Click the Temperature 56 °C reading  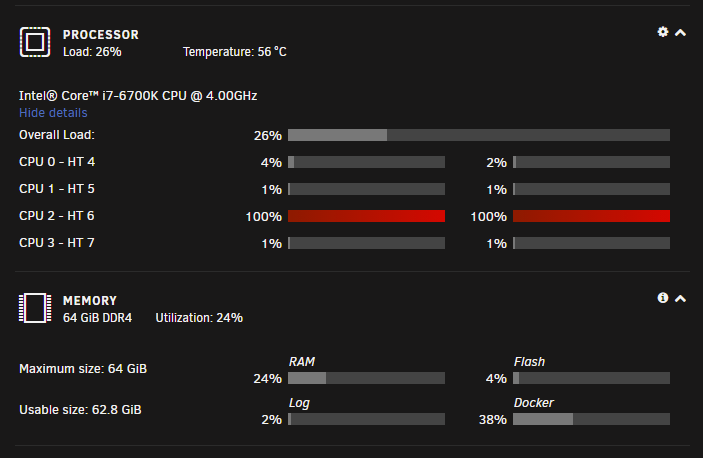pyautogui.click(x=234, y=52)
